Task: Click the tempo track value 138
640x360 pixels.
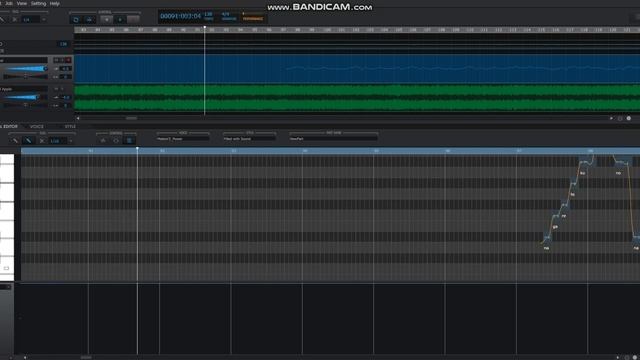Action: tap(63, 44)
